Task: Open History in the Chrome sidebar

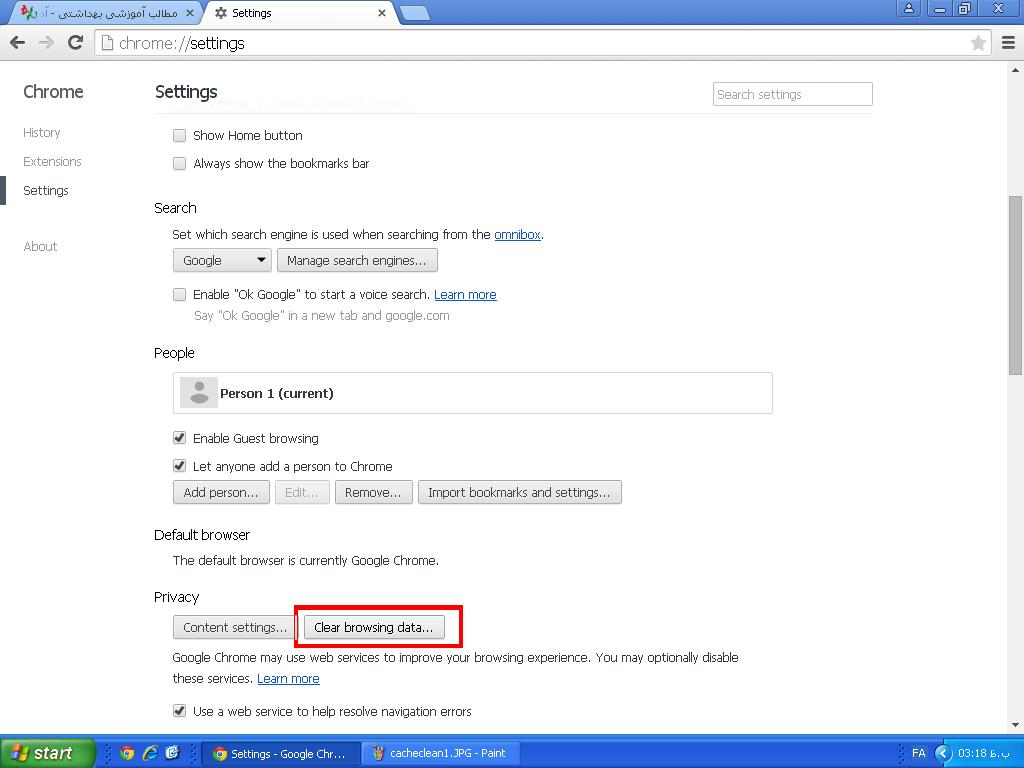Action: (42, 133)
